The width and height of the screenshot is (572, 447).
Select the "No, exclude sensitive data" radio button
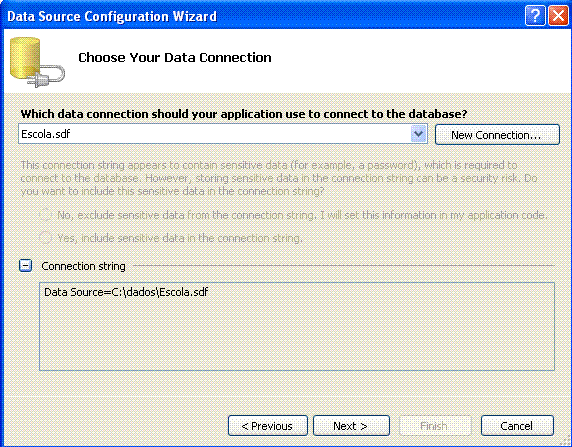45,215
